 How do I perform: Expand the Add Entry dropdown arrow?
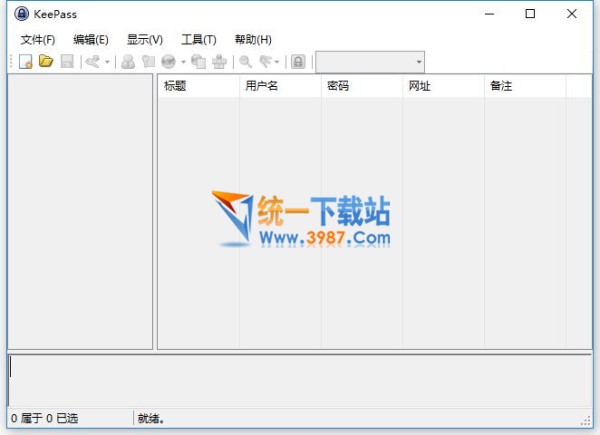coord(108,62)
